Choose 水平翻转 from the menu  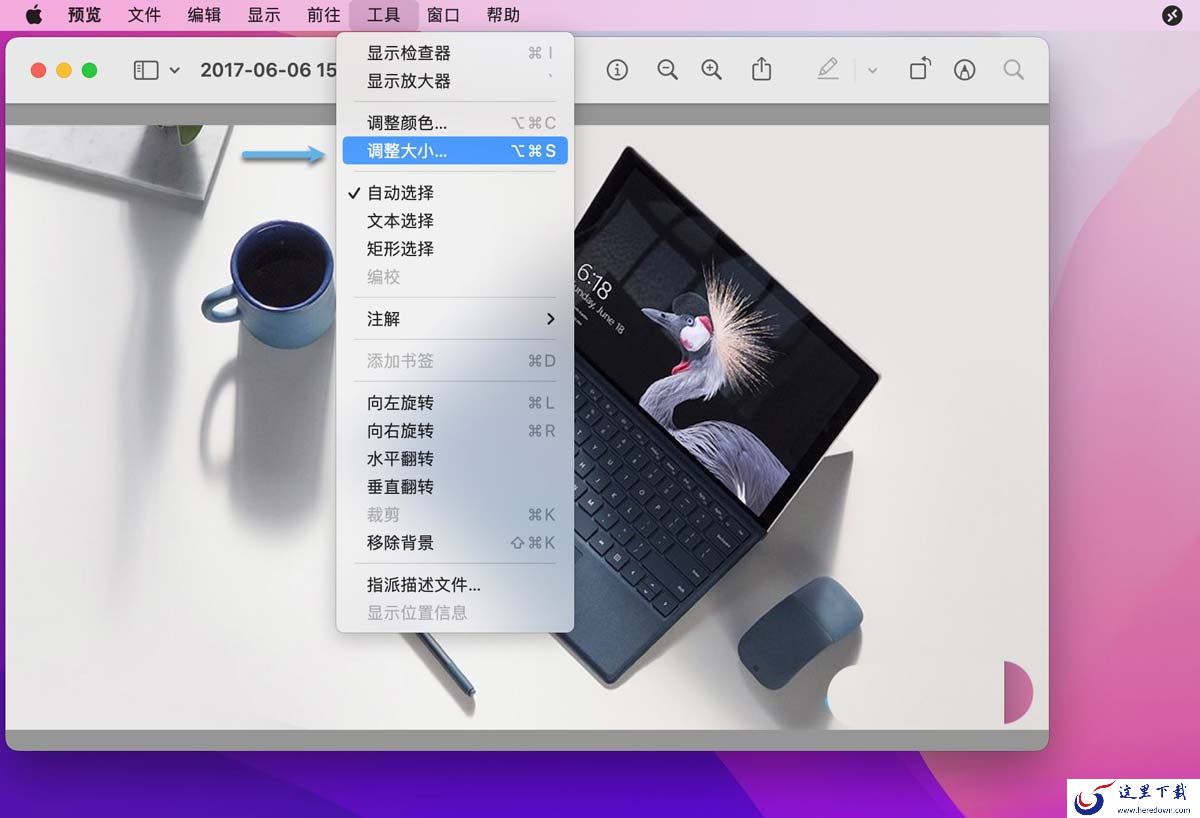[x=455, y=459]
